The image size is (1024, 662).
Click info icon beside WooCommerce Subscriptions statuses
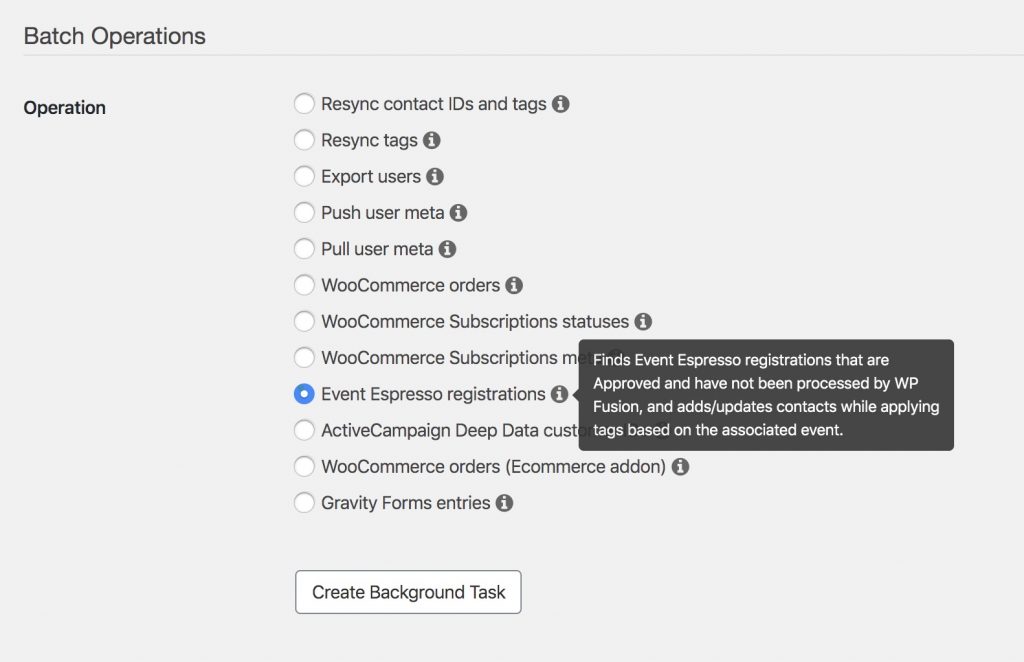[x=643, y=322]
